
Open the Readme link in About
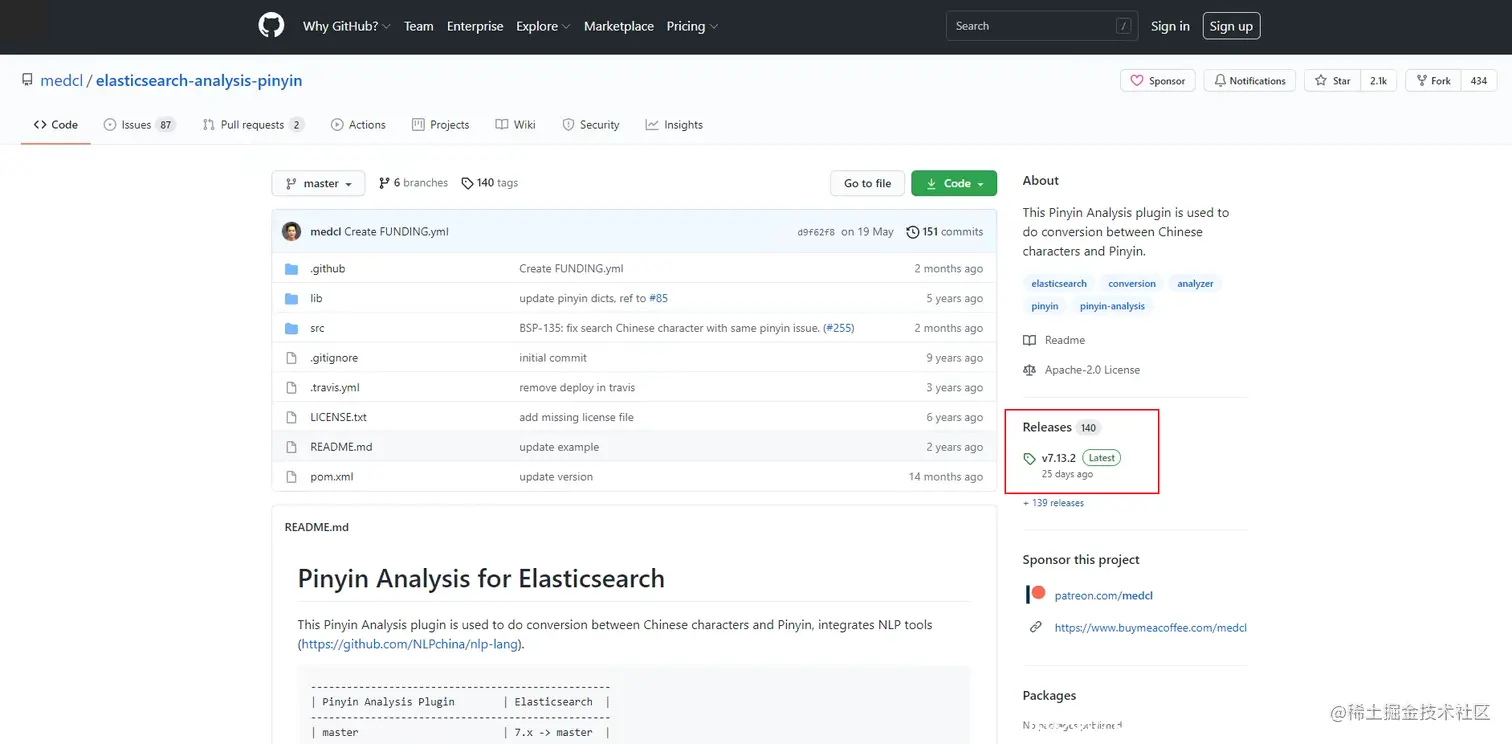coord(1054,340)
